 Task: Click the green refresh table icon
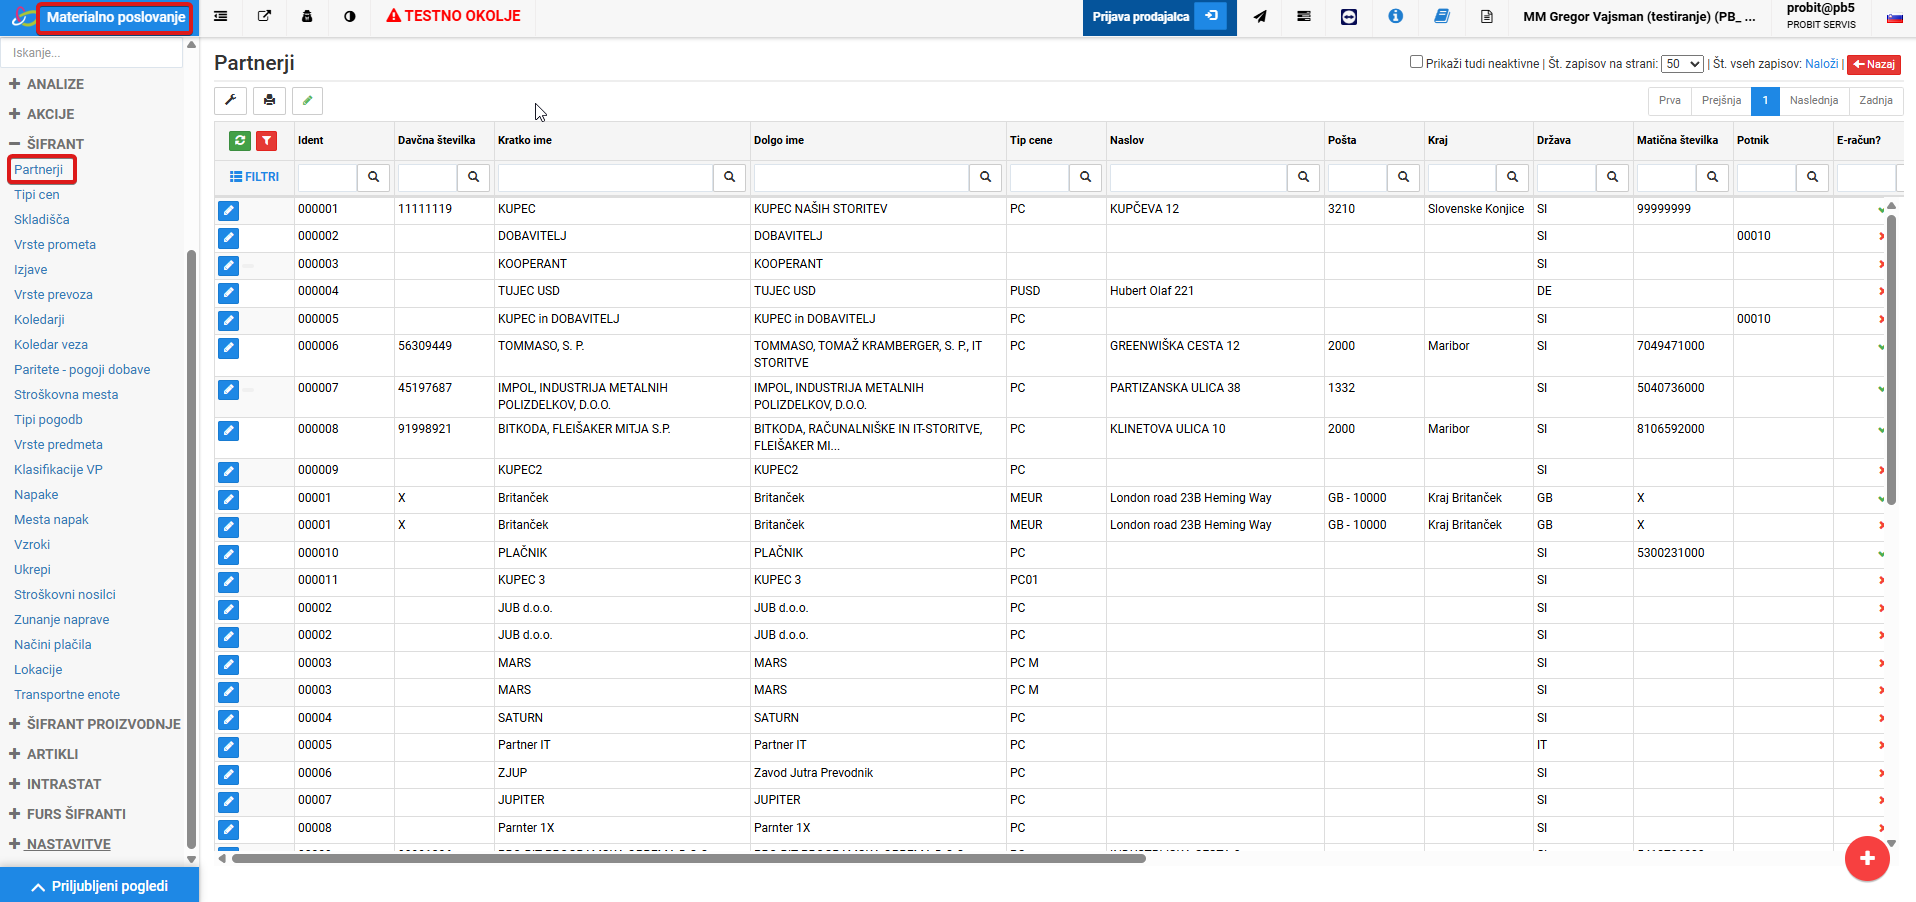pyautogui.click(x=240, y=141)
